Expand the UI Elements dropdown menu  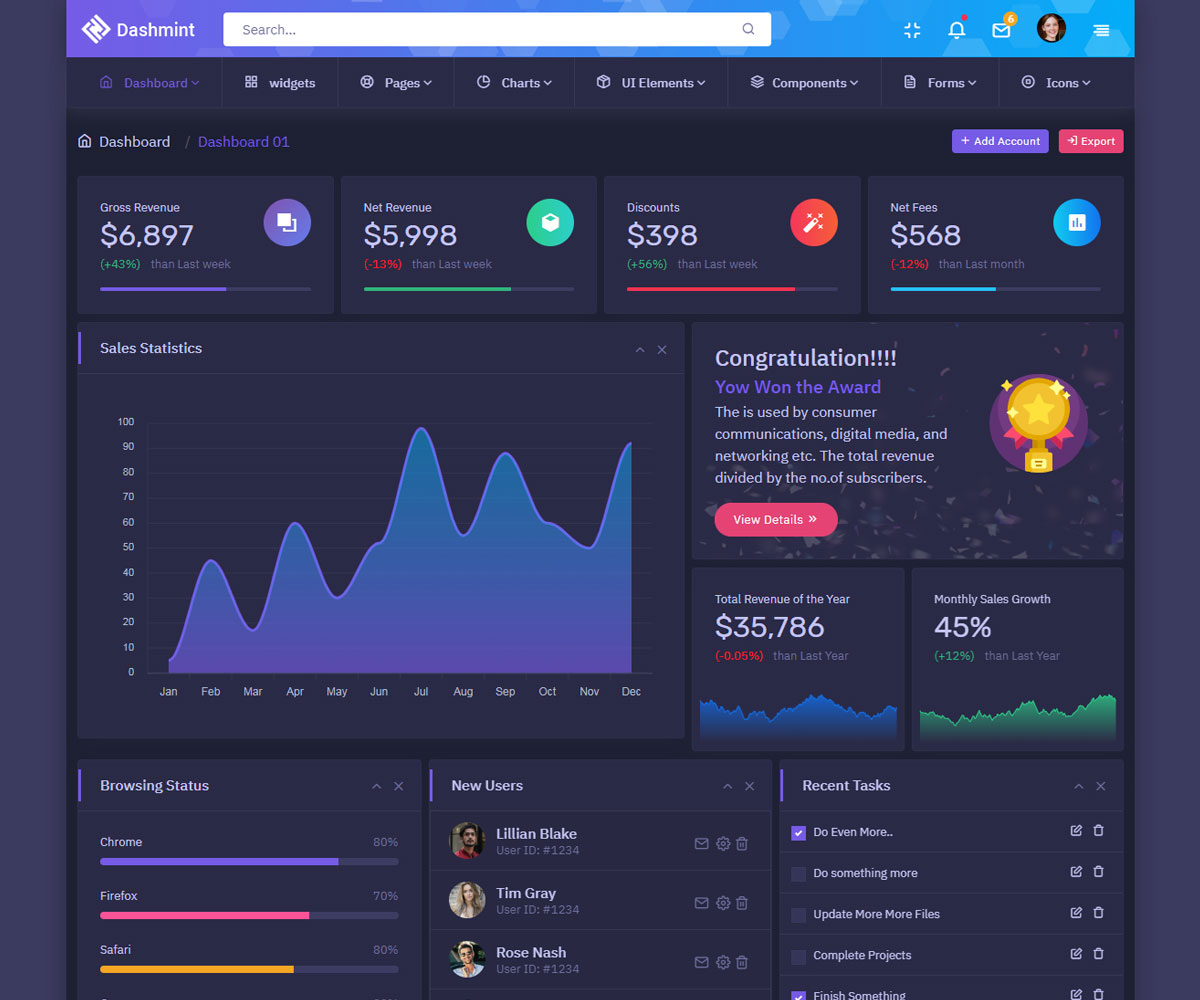tap(652, 83)
